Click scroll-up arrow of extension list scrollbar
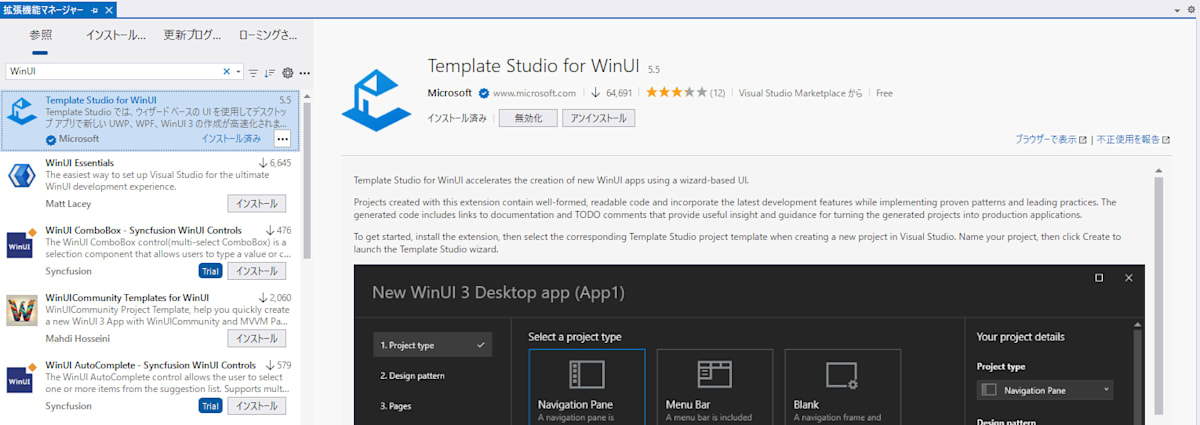The height and width of the screenshot is (425, 1200). tap(307, 97)
